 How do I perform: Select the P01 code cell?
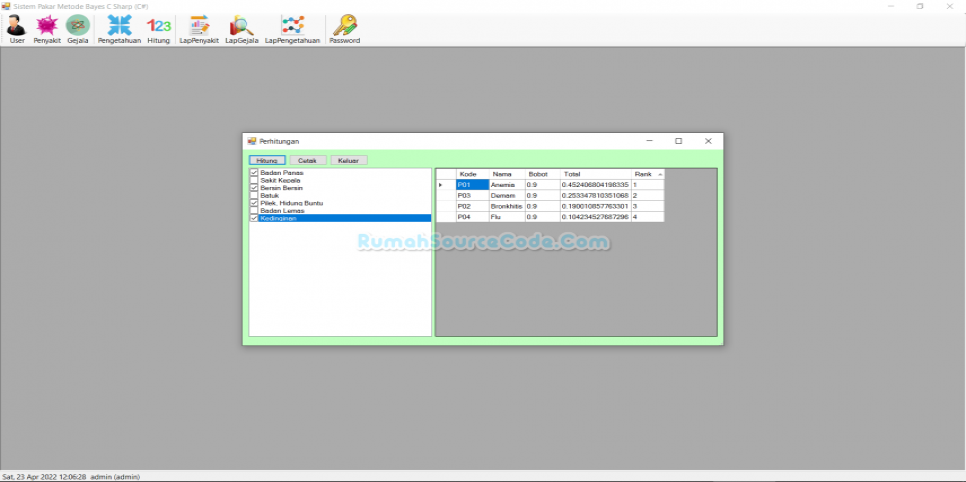(x=473, y=185)
